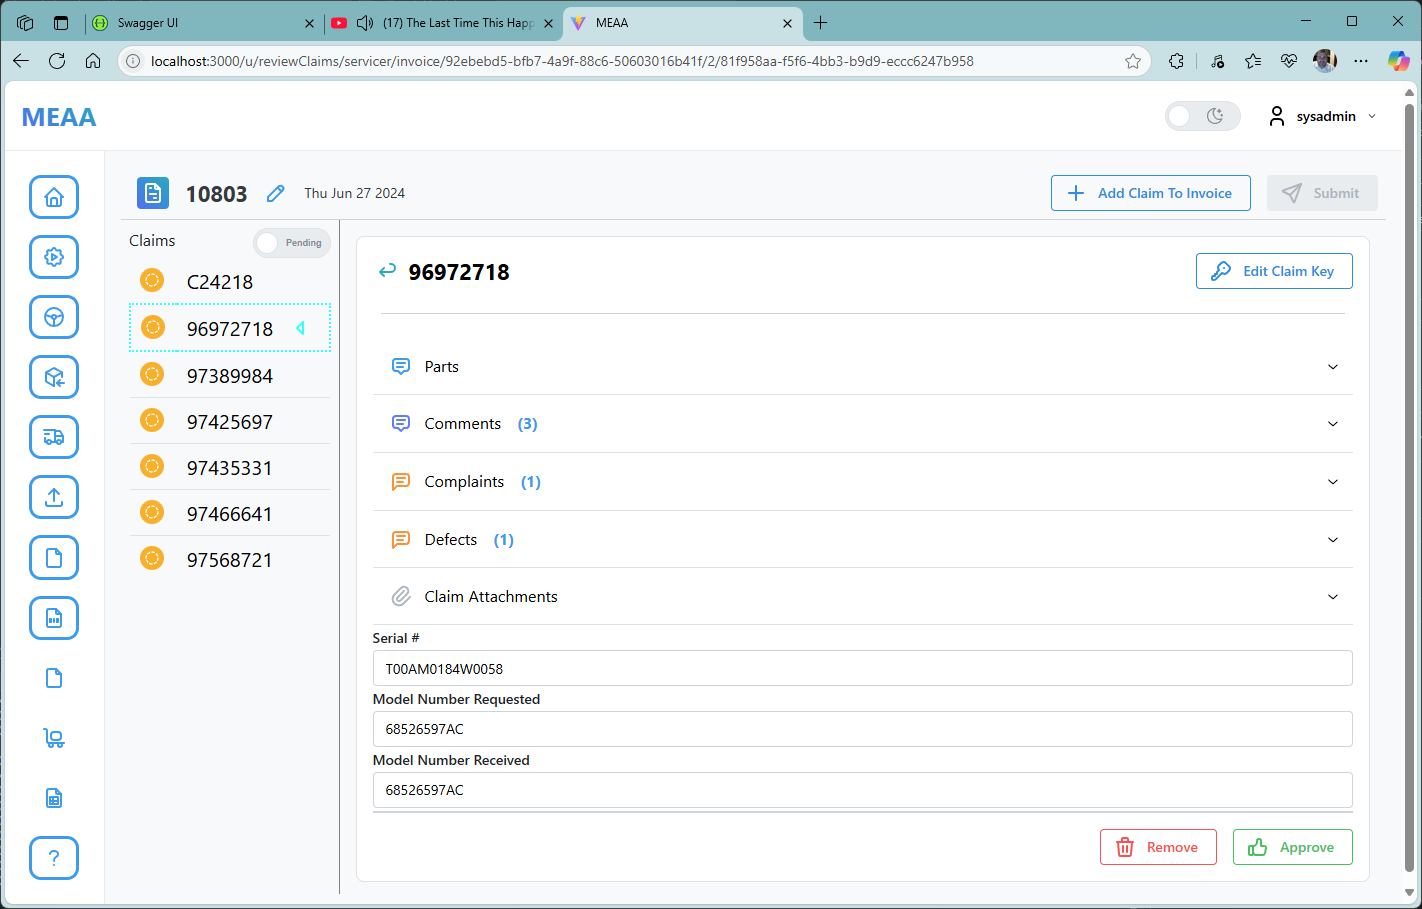
Task: Open the package return box icon
Action: coord(54,377)
